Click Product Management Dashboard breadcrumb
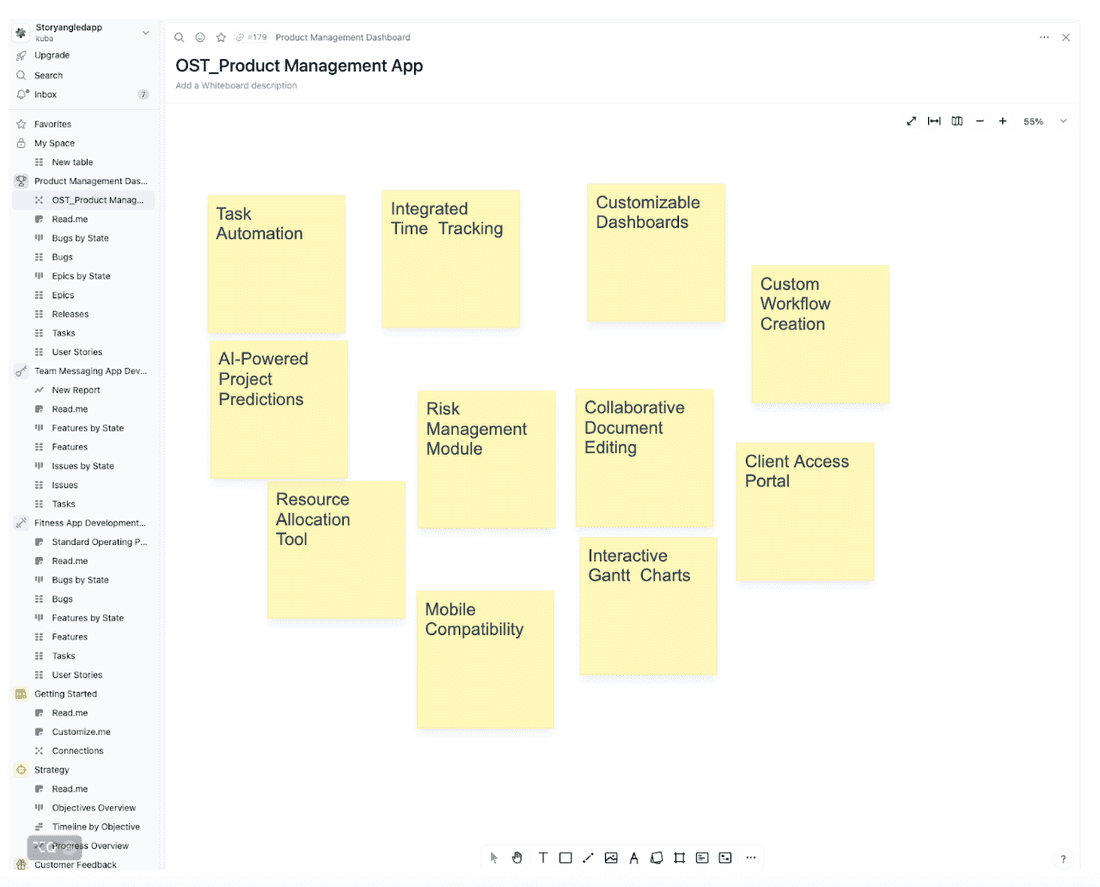The image size is (1100, 887). click(x=342, y=37)
